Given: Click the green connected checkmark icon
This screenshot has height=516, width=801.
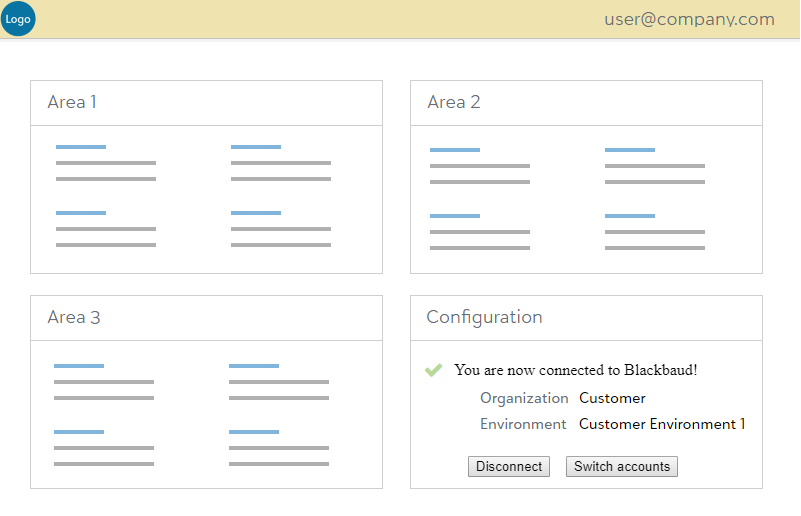Looking at the screenshot, I should pos(433,370).
